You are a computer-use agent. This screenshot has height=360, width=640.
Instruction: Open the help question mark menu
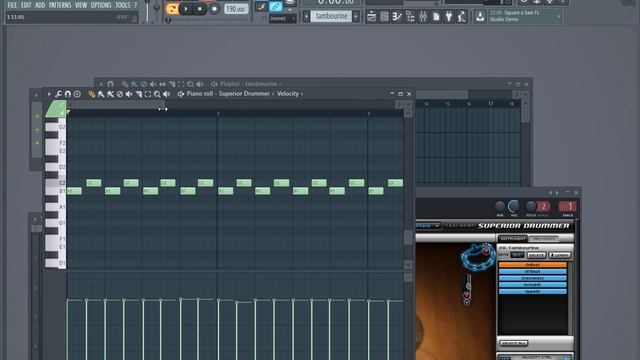136,5
